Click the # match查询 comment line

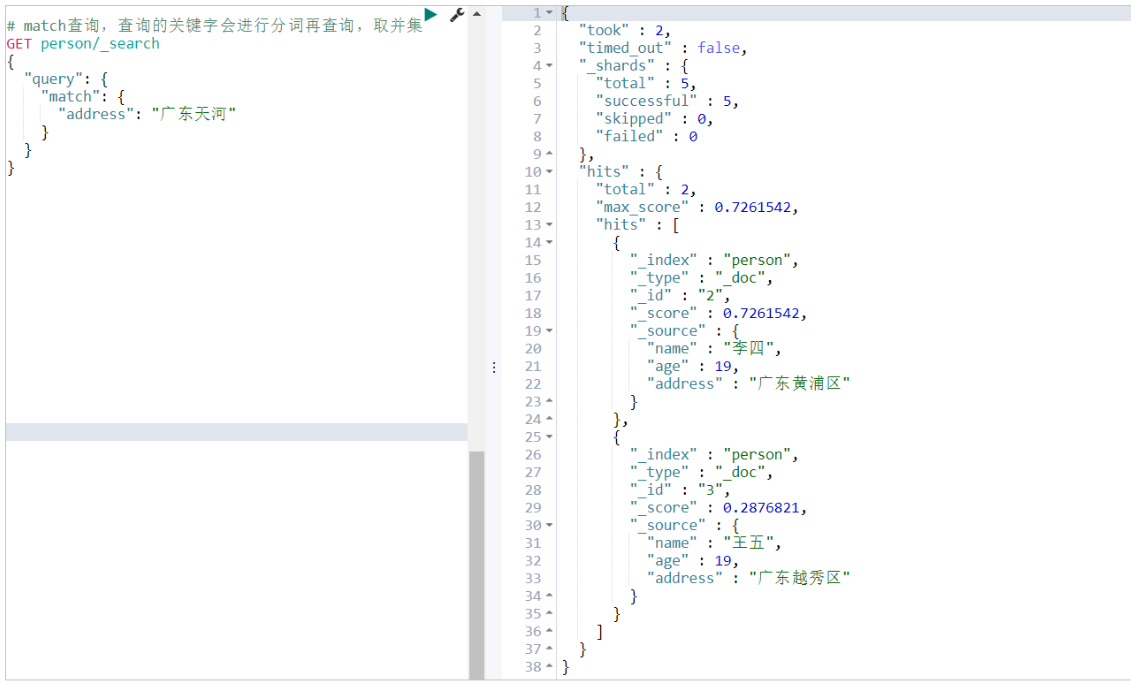click(x=214, y=26)
